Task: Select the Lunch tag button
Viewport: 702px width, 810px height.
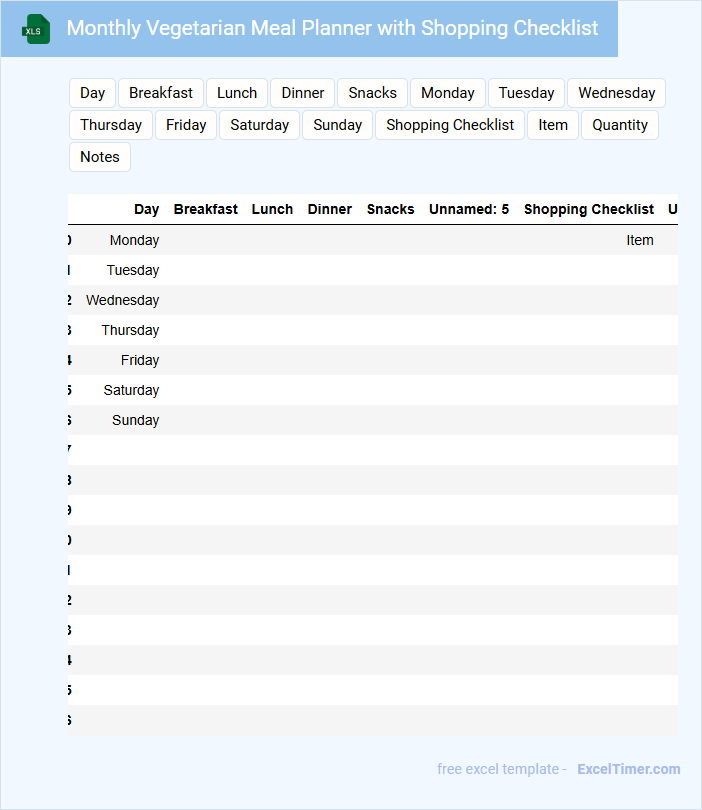Action: (237, 93)
